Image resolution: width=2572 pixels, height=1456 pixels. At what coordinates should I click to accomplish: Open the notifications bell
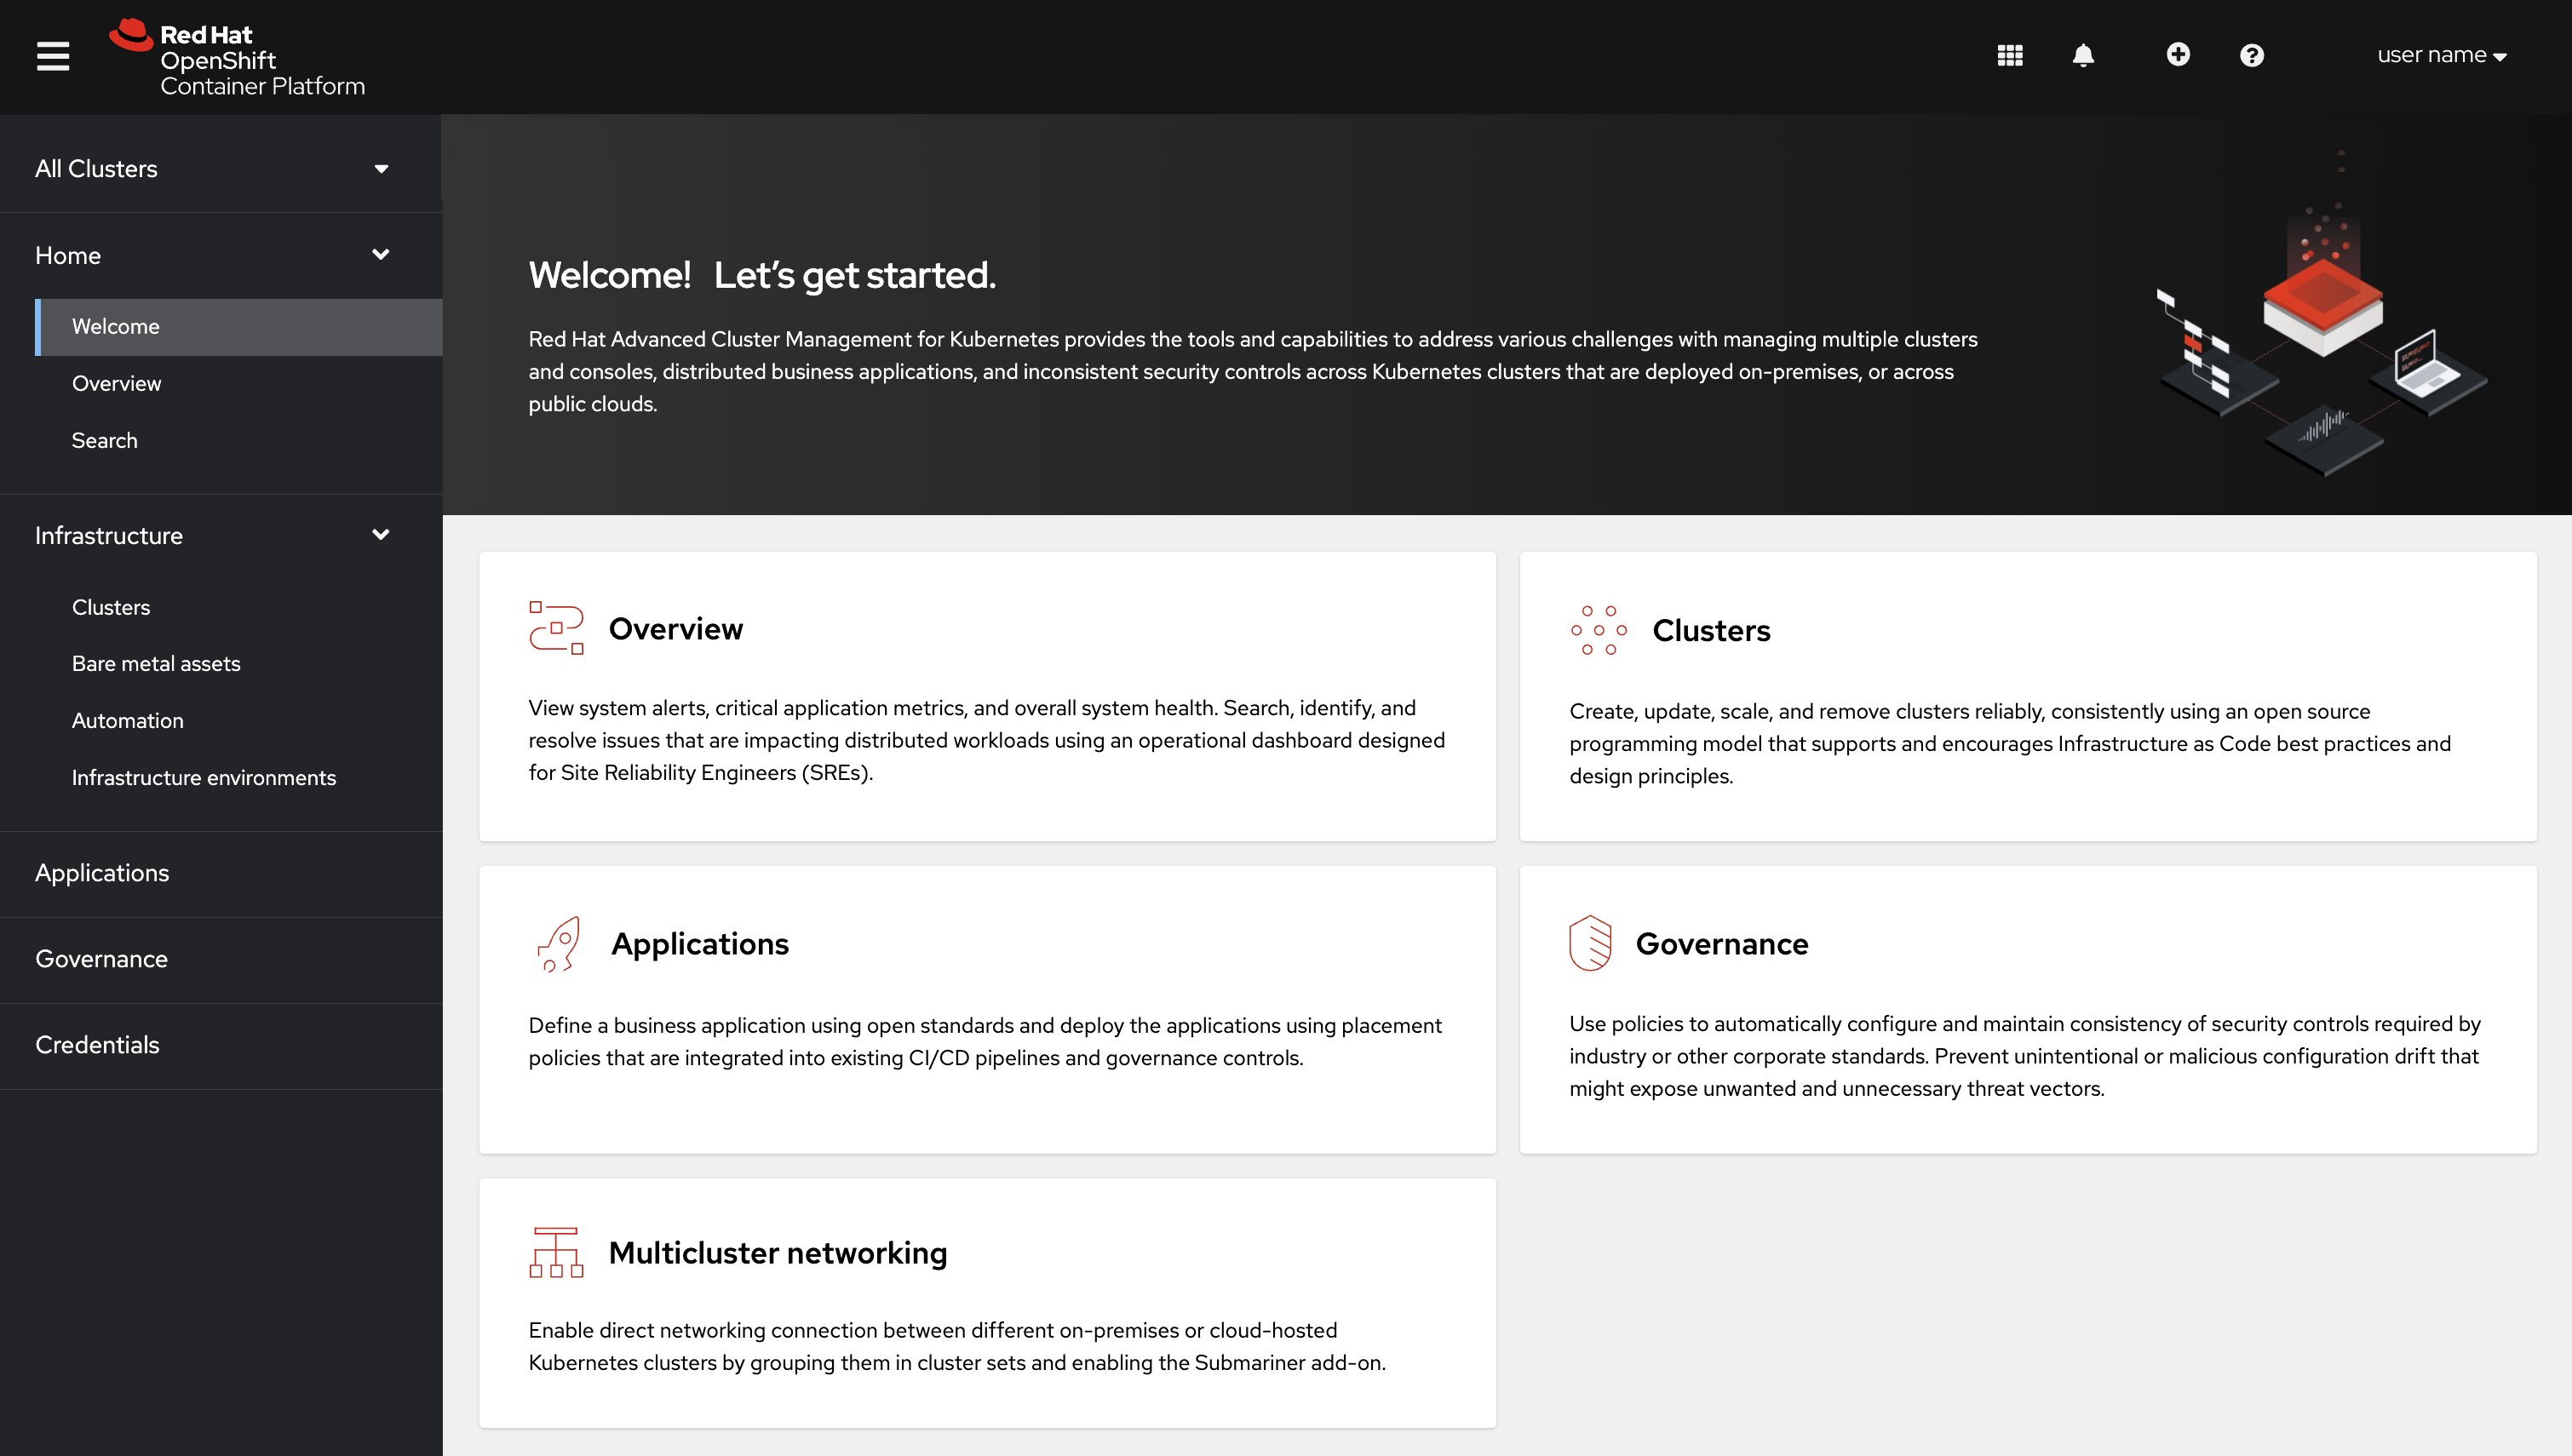coord(2083,56)
